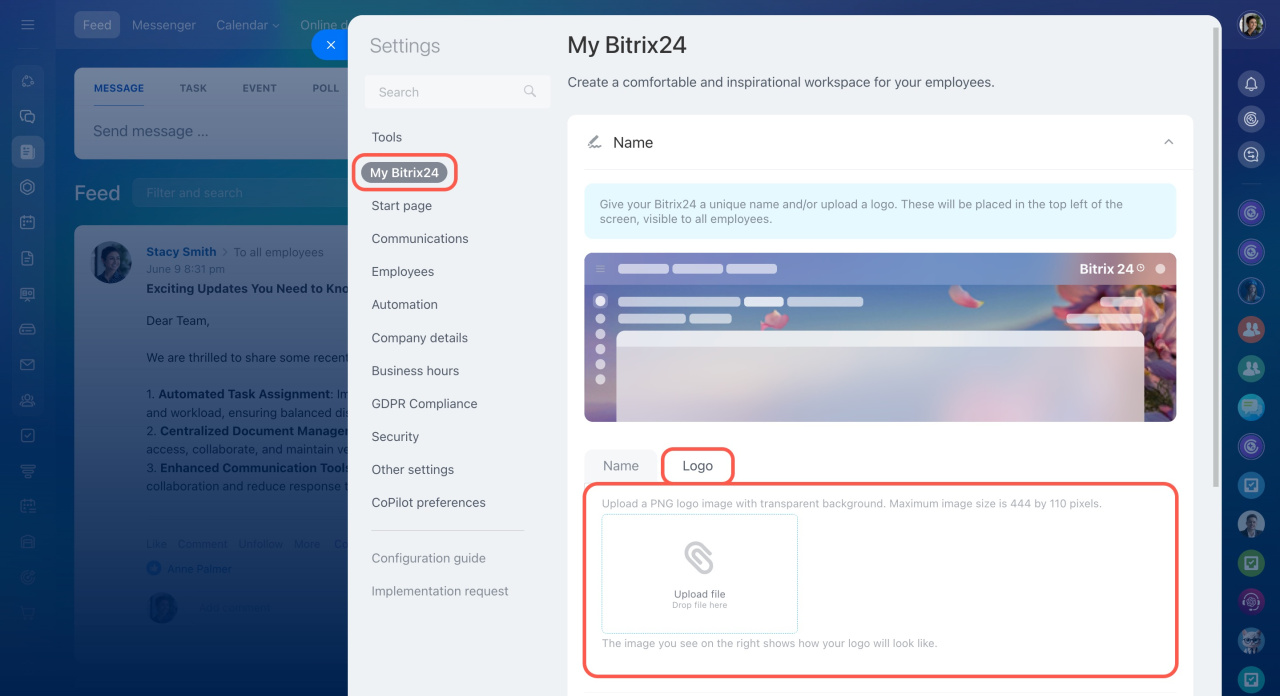Select the highlighted Feed icon in left sidebar

point(28,152)
